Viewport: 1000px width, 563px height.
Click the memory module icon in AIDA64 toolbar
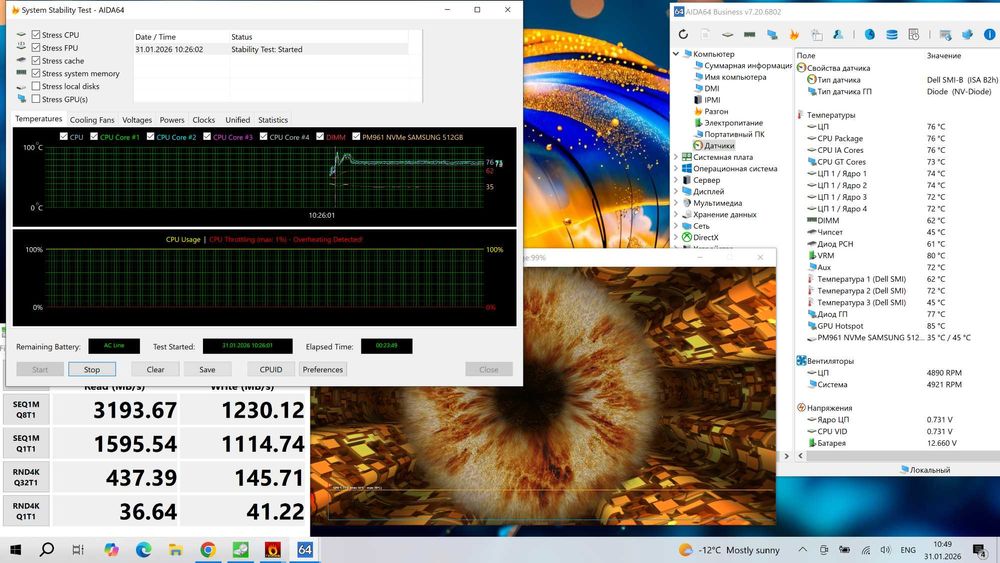tap(749, 34)
